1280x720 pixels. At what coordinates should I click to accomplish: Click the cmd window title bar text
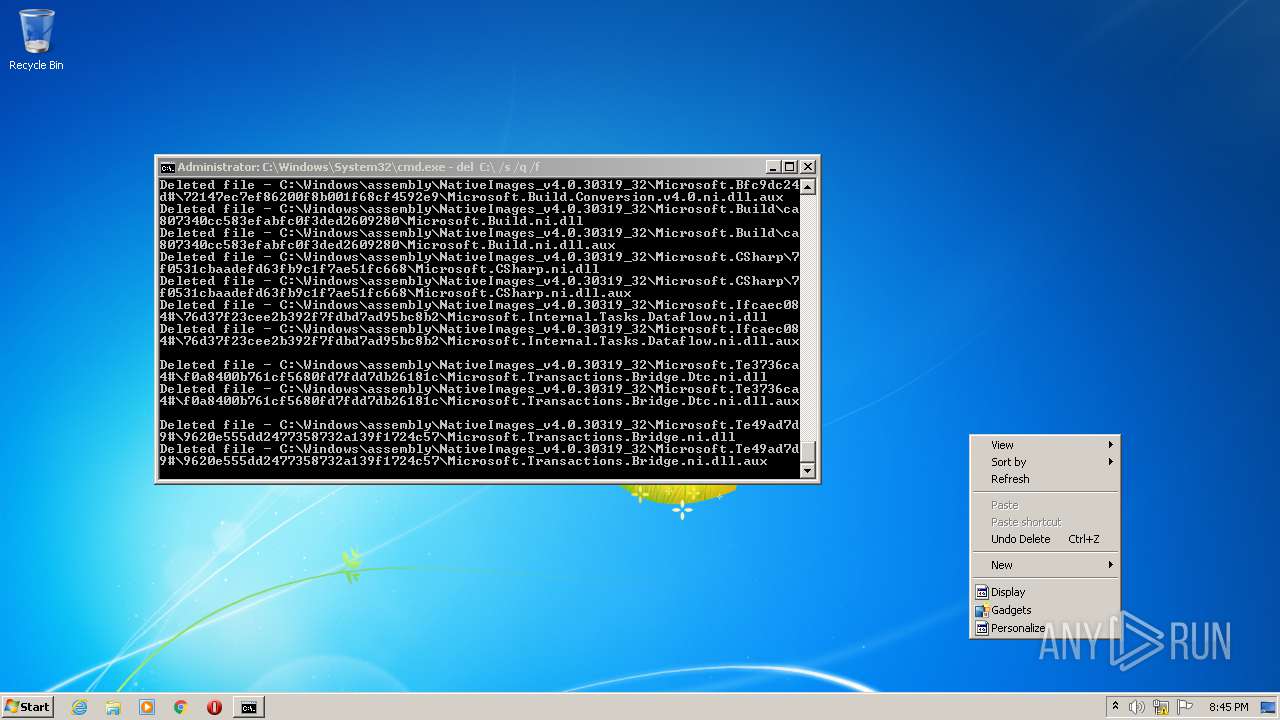click(359, 167)
